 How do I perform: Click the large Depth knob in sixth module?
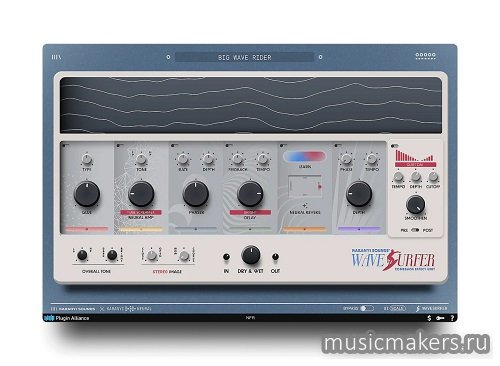(x=359, y=194)
